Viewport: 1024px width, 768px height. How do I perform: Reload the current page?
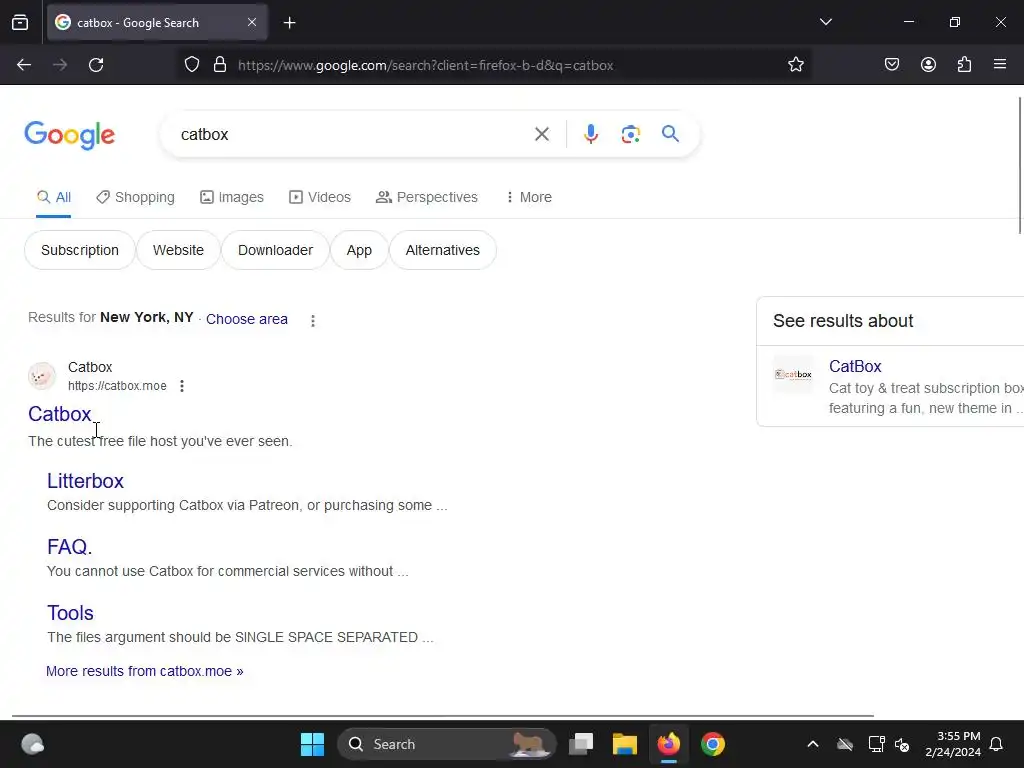[96, 65]
